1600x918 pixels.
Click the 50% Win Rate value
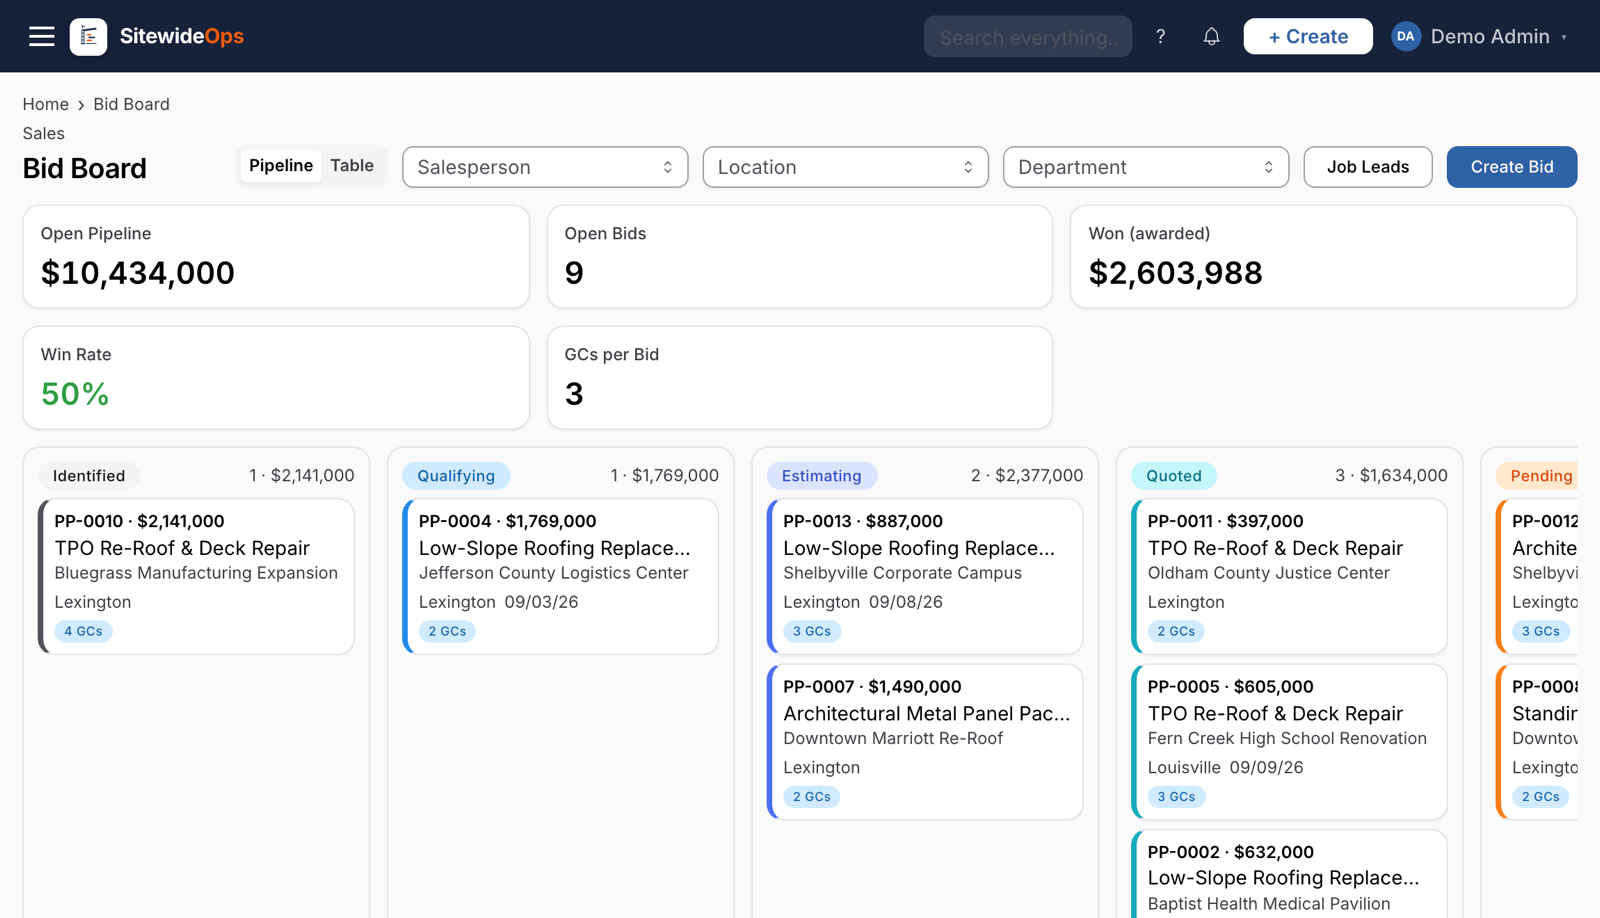point(75,394)
